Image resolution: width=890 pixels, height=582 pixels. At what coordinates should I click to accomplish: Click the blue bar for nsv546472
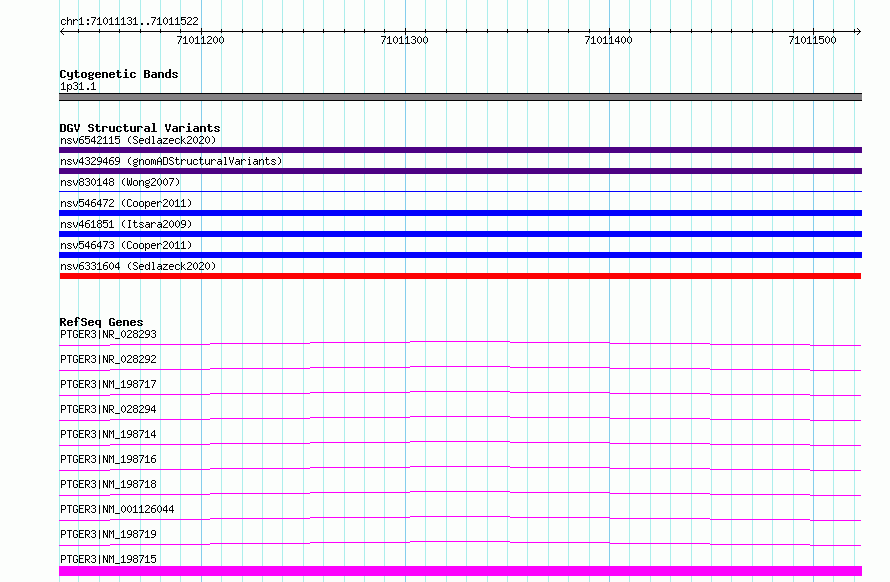(460, 213)
